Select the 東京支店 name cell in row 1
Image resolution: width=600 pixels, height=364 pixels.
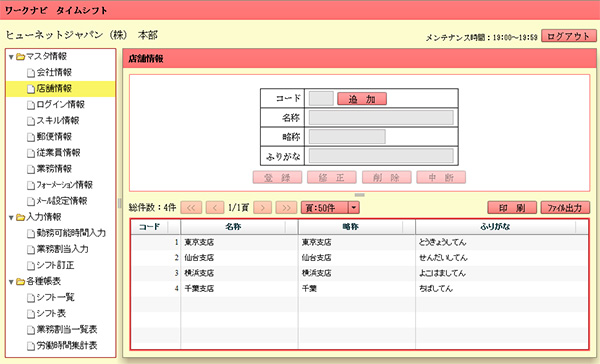(239, 242)
